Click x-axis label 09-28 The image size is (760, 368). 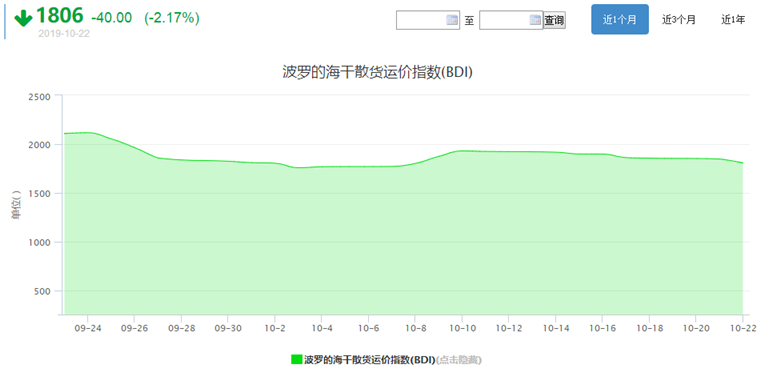181,328
